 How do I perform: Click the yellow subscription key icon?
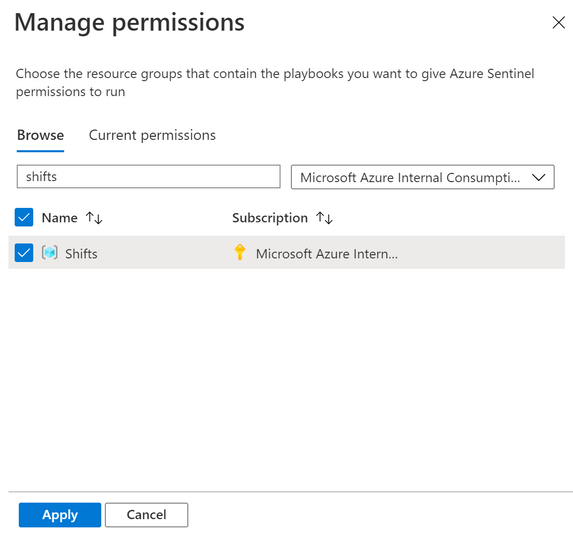click(x=240, y=252)
